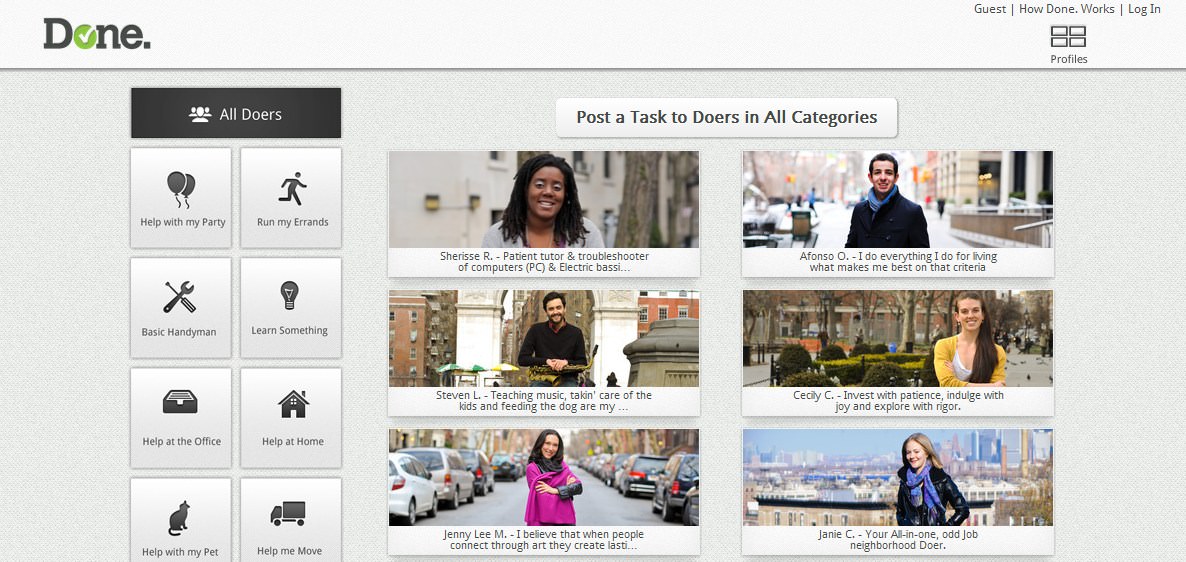Image resolution: width=1186 pixels, height=562 pixels.
Task: Click the cat icon for Help with my Pet
Action: tap(179, 518)
